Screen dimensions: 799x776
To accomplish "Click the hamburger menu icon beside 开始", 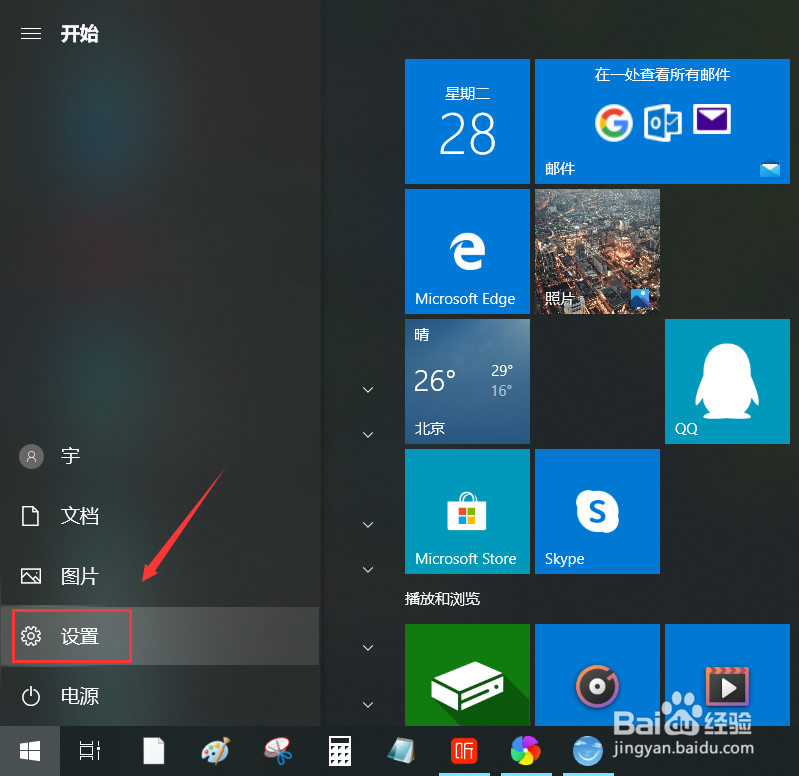I will click(x=31, y=34).
